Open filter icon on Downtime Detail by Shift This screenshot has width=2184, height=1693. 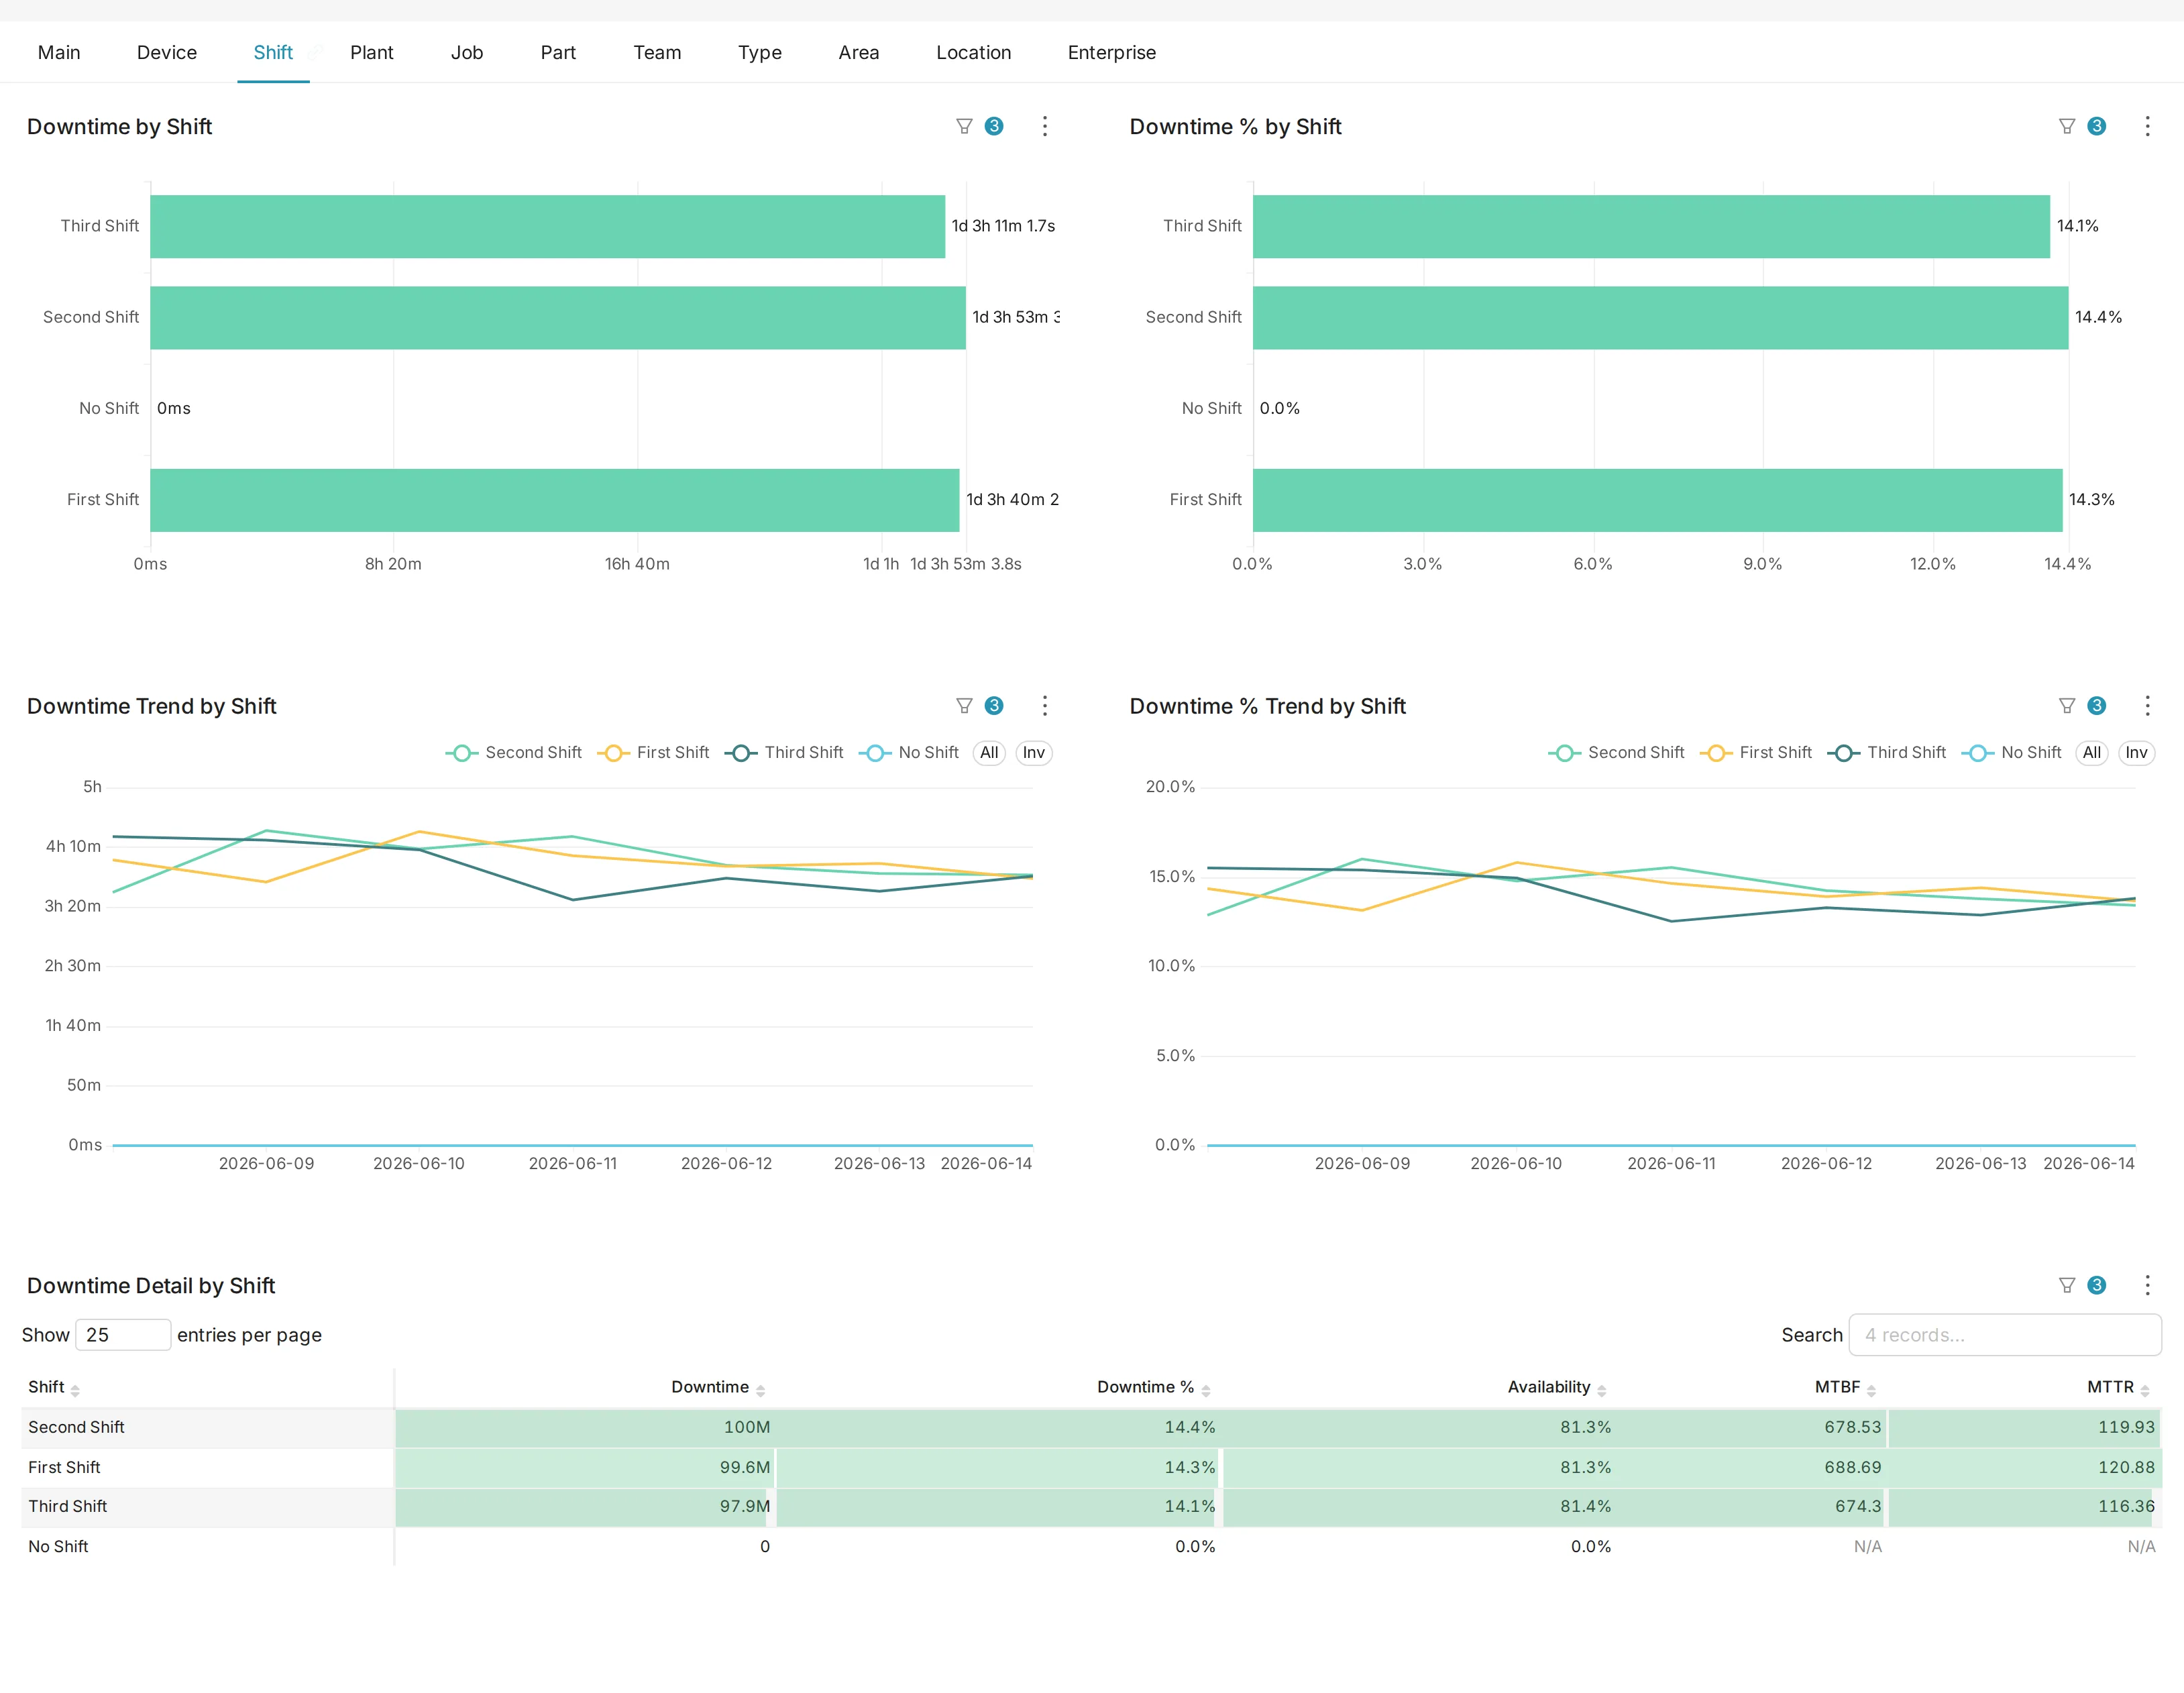coord(2067,1285)
